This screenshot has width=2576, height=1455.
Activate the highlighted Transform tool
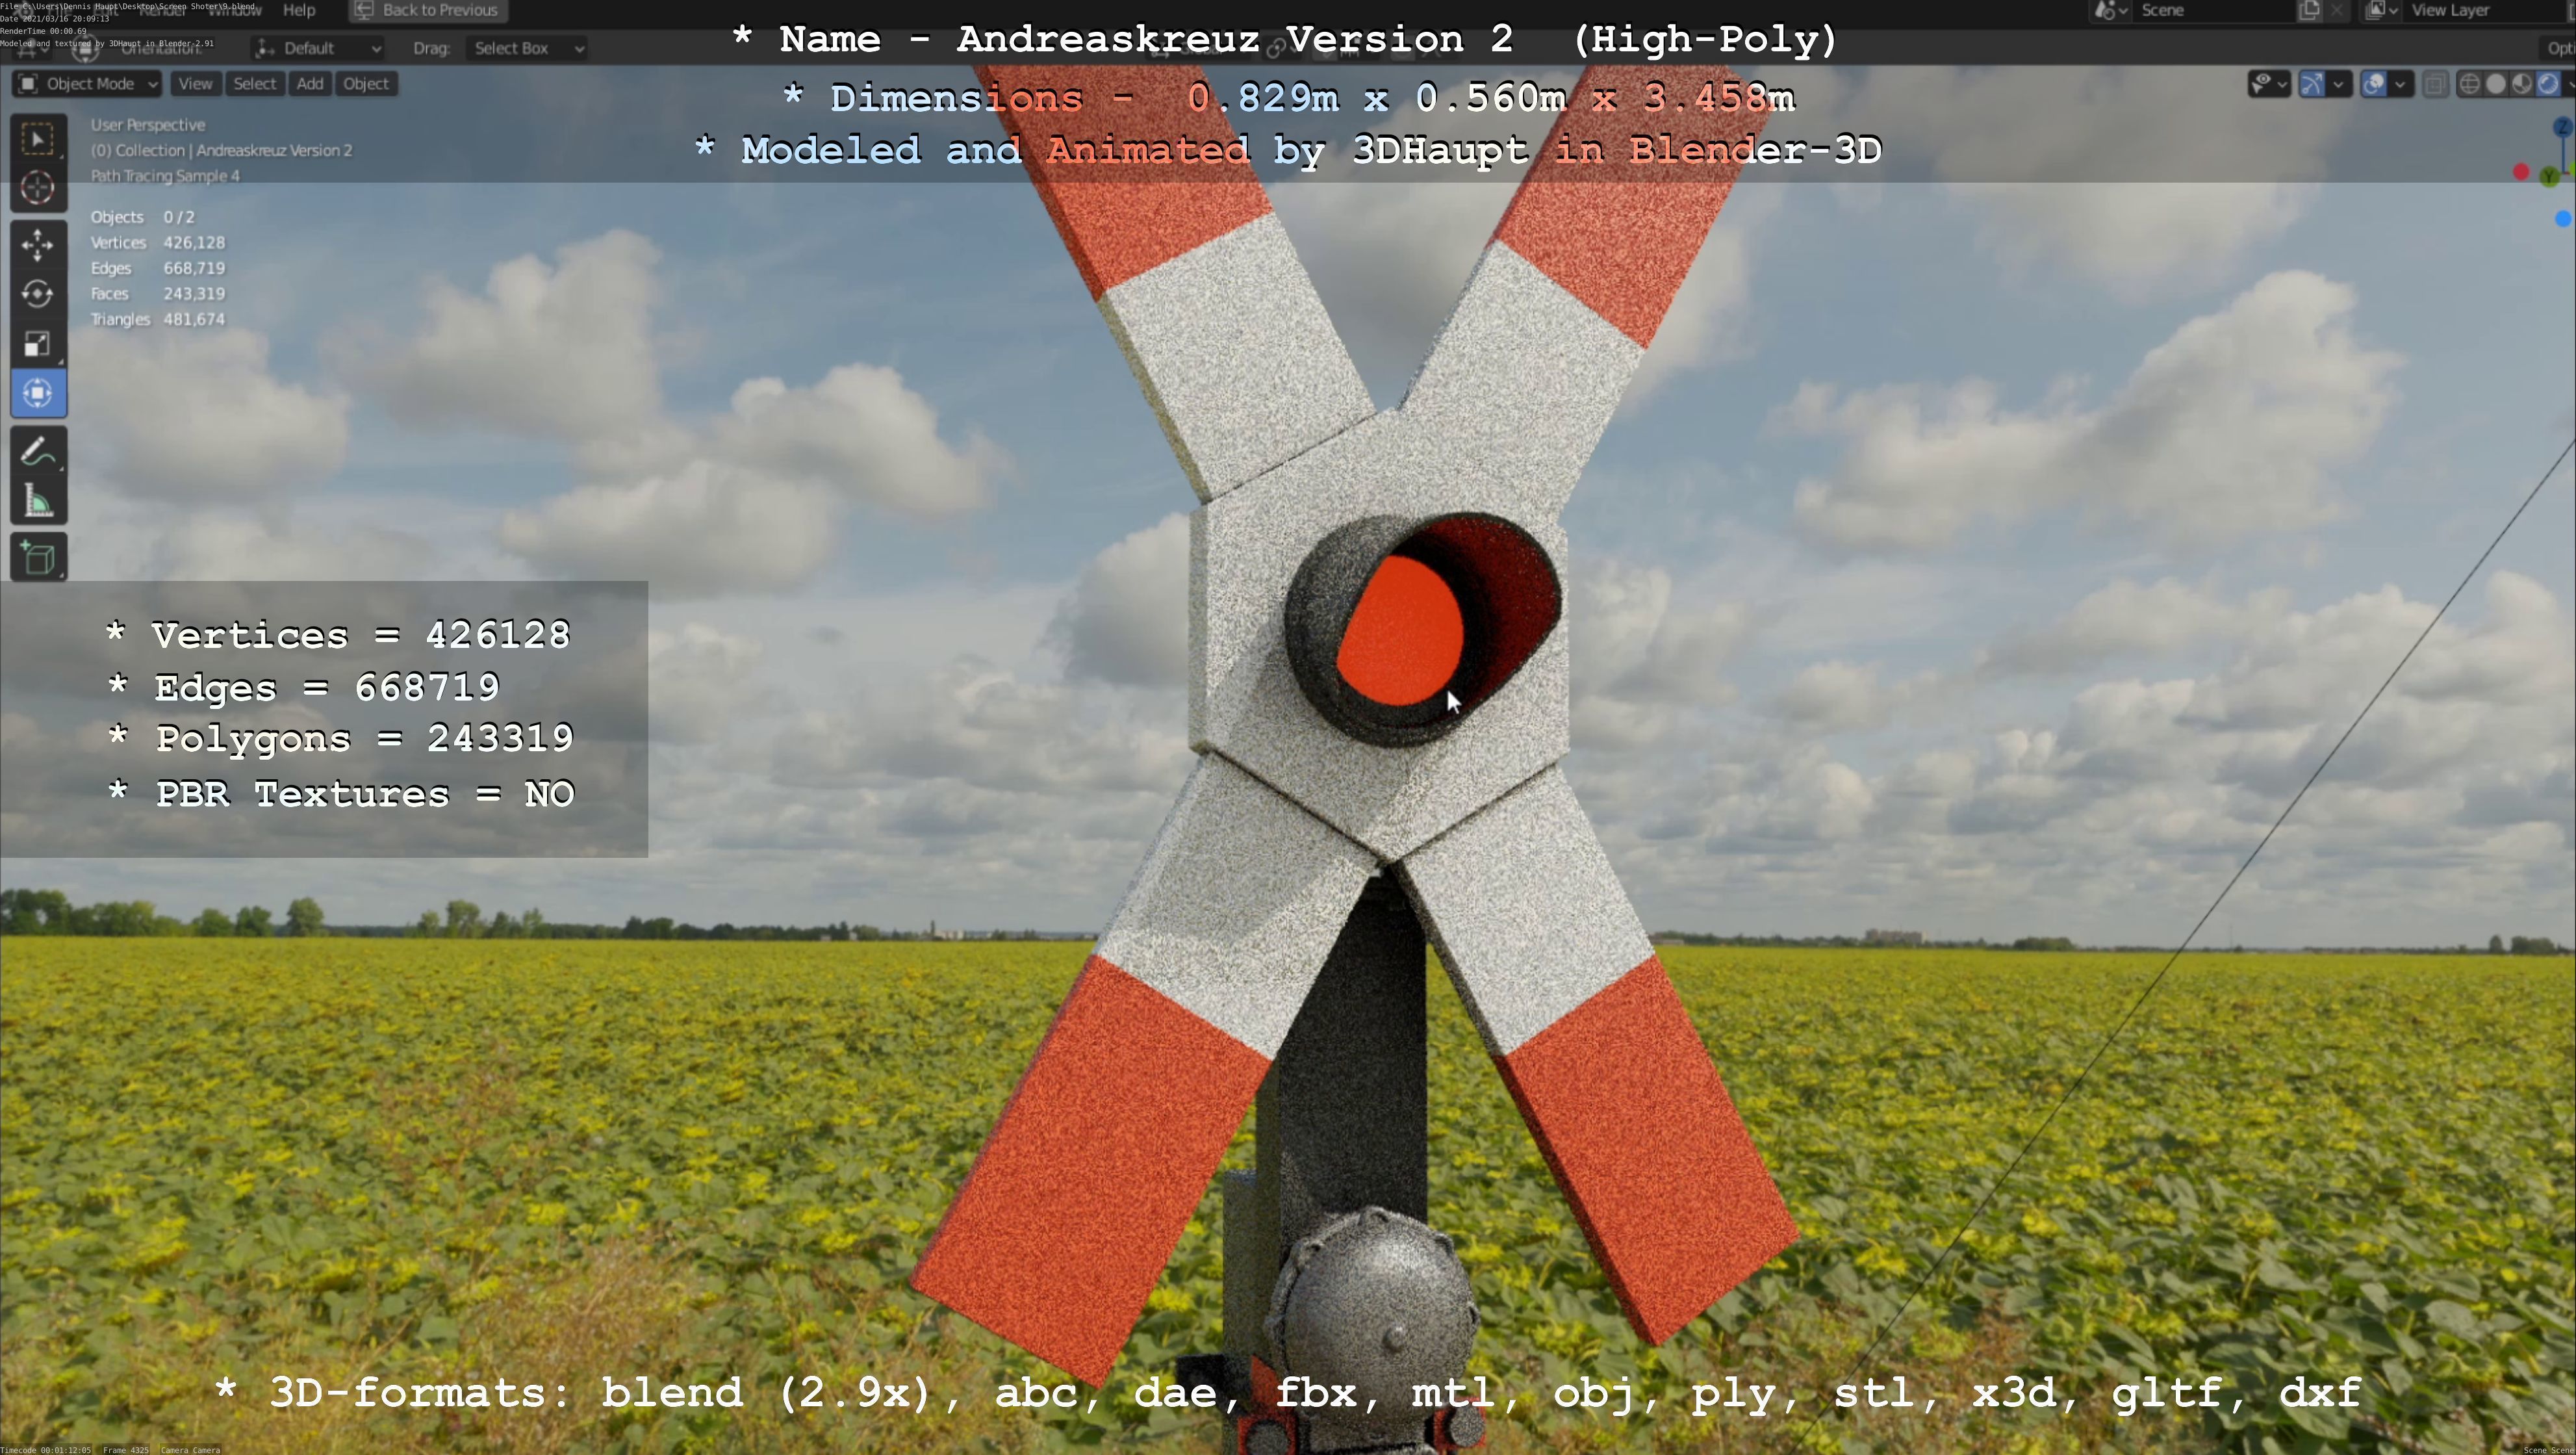[38, 393]
